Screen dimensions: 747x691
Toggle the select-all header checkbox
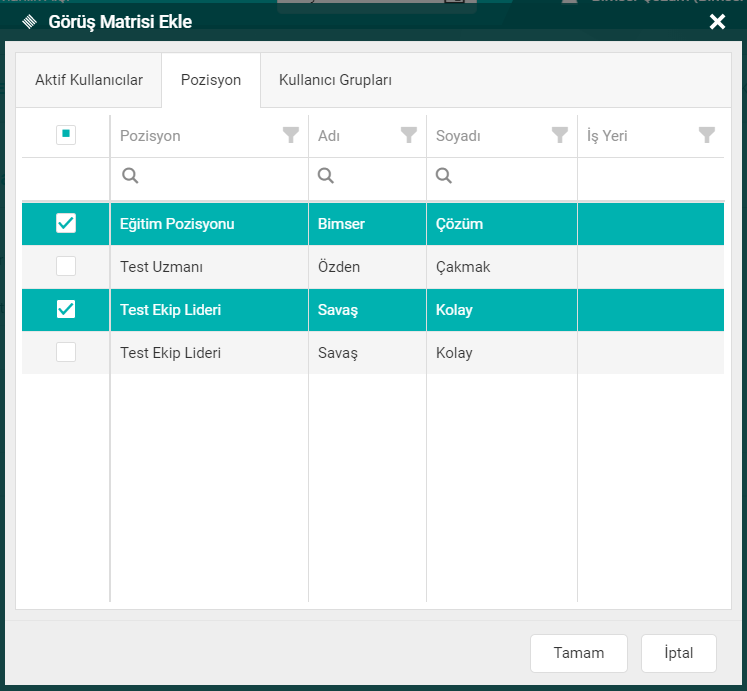pyautogui.click(x=66, y=135)
